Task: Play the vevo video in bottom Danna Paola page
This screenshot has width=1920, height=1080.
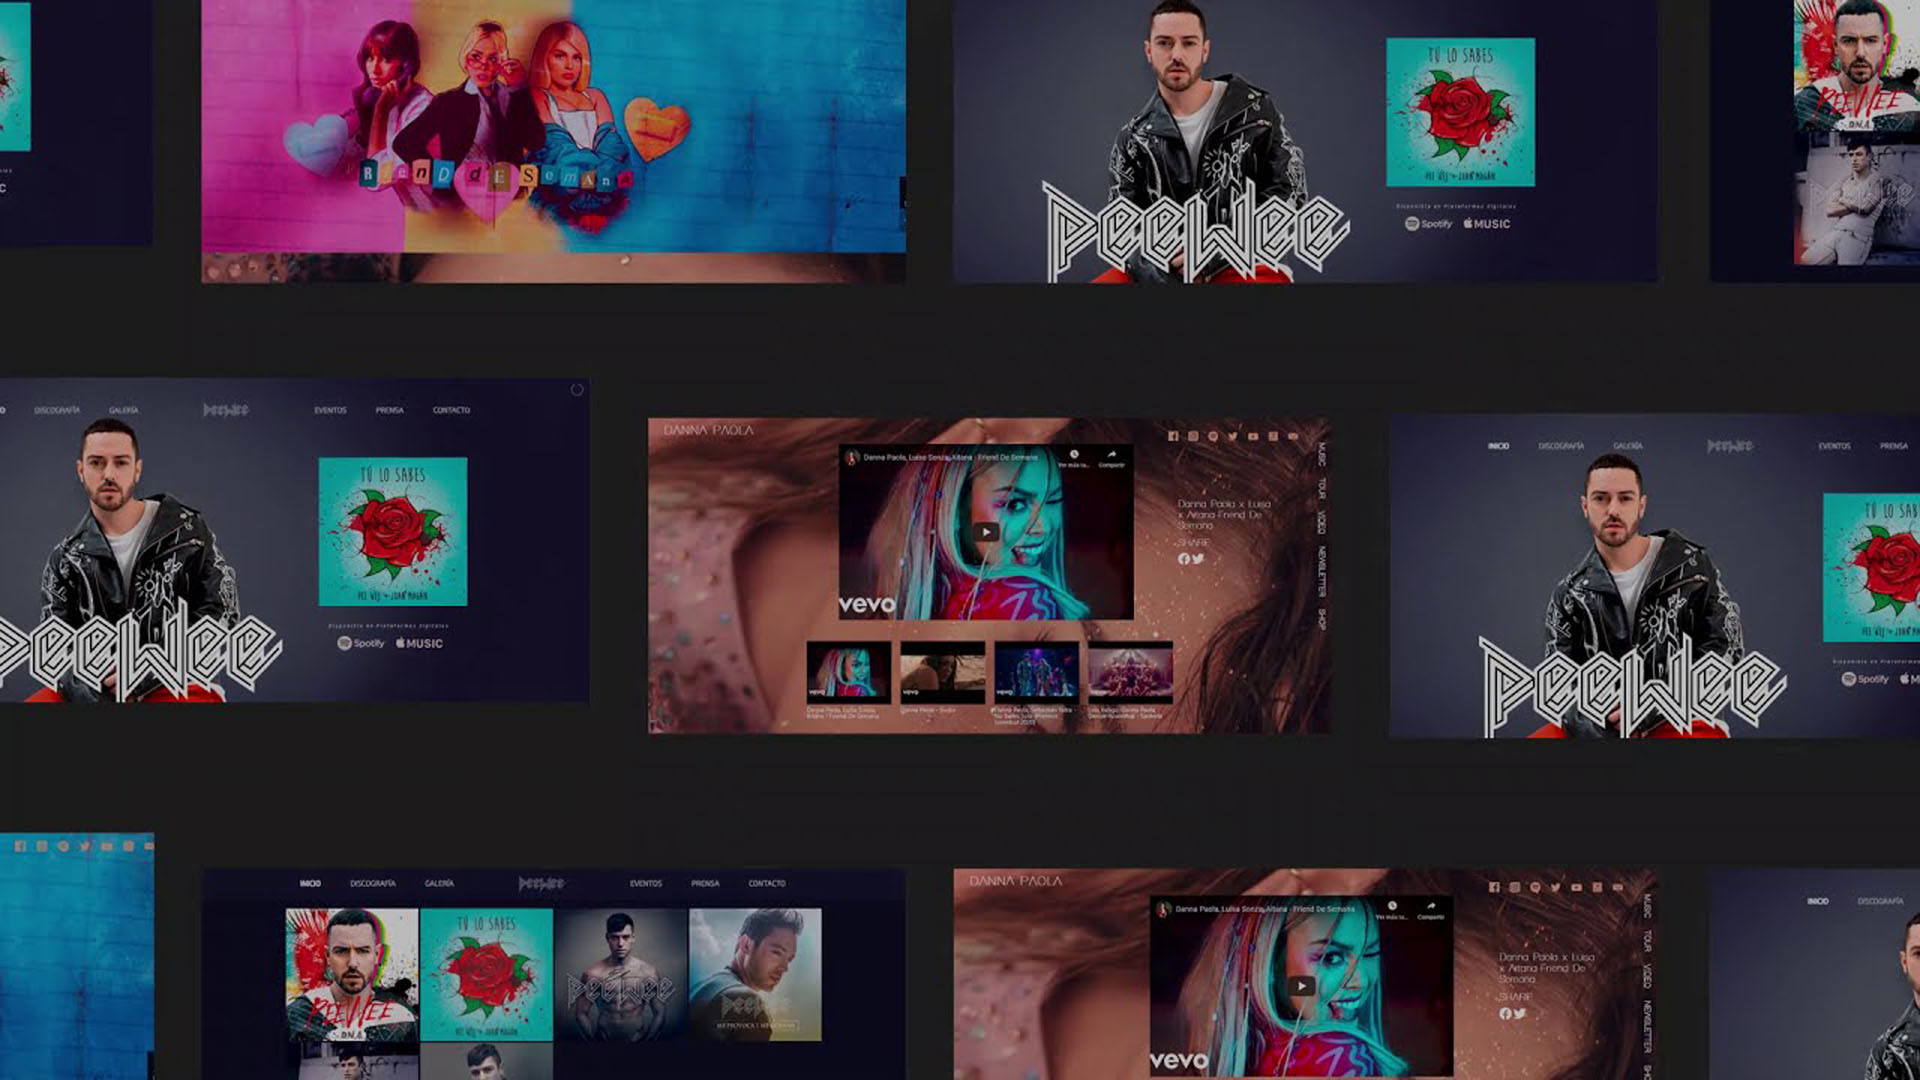Action: coord(1301,986)
